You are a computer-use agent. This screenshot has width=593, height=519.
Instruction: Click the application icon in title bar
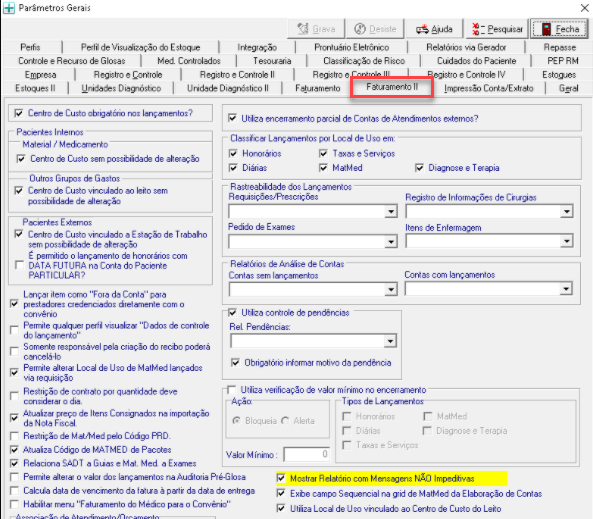[x=9, y=8]
